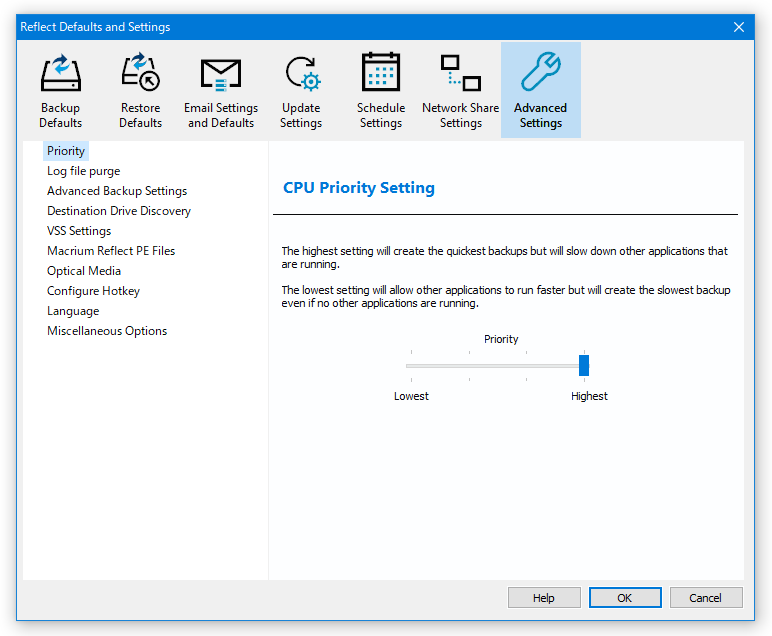Click the Help button

coord(544,598)
